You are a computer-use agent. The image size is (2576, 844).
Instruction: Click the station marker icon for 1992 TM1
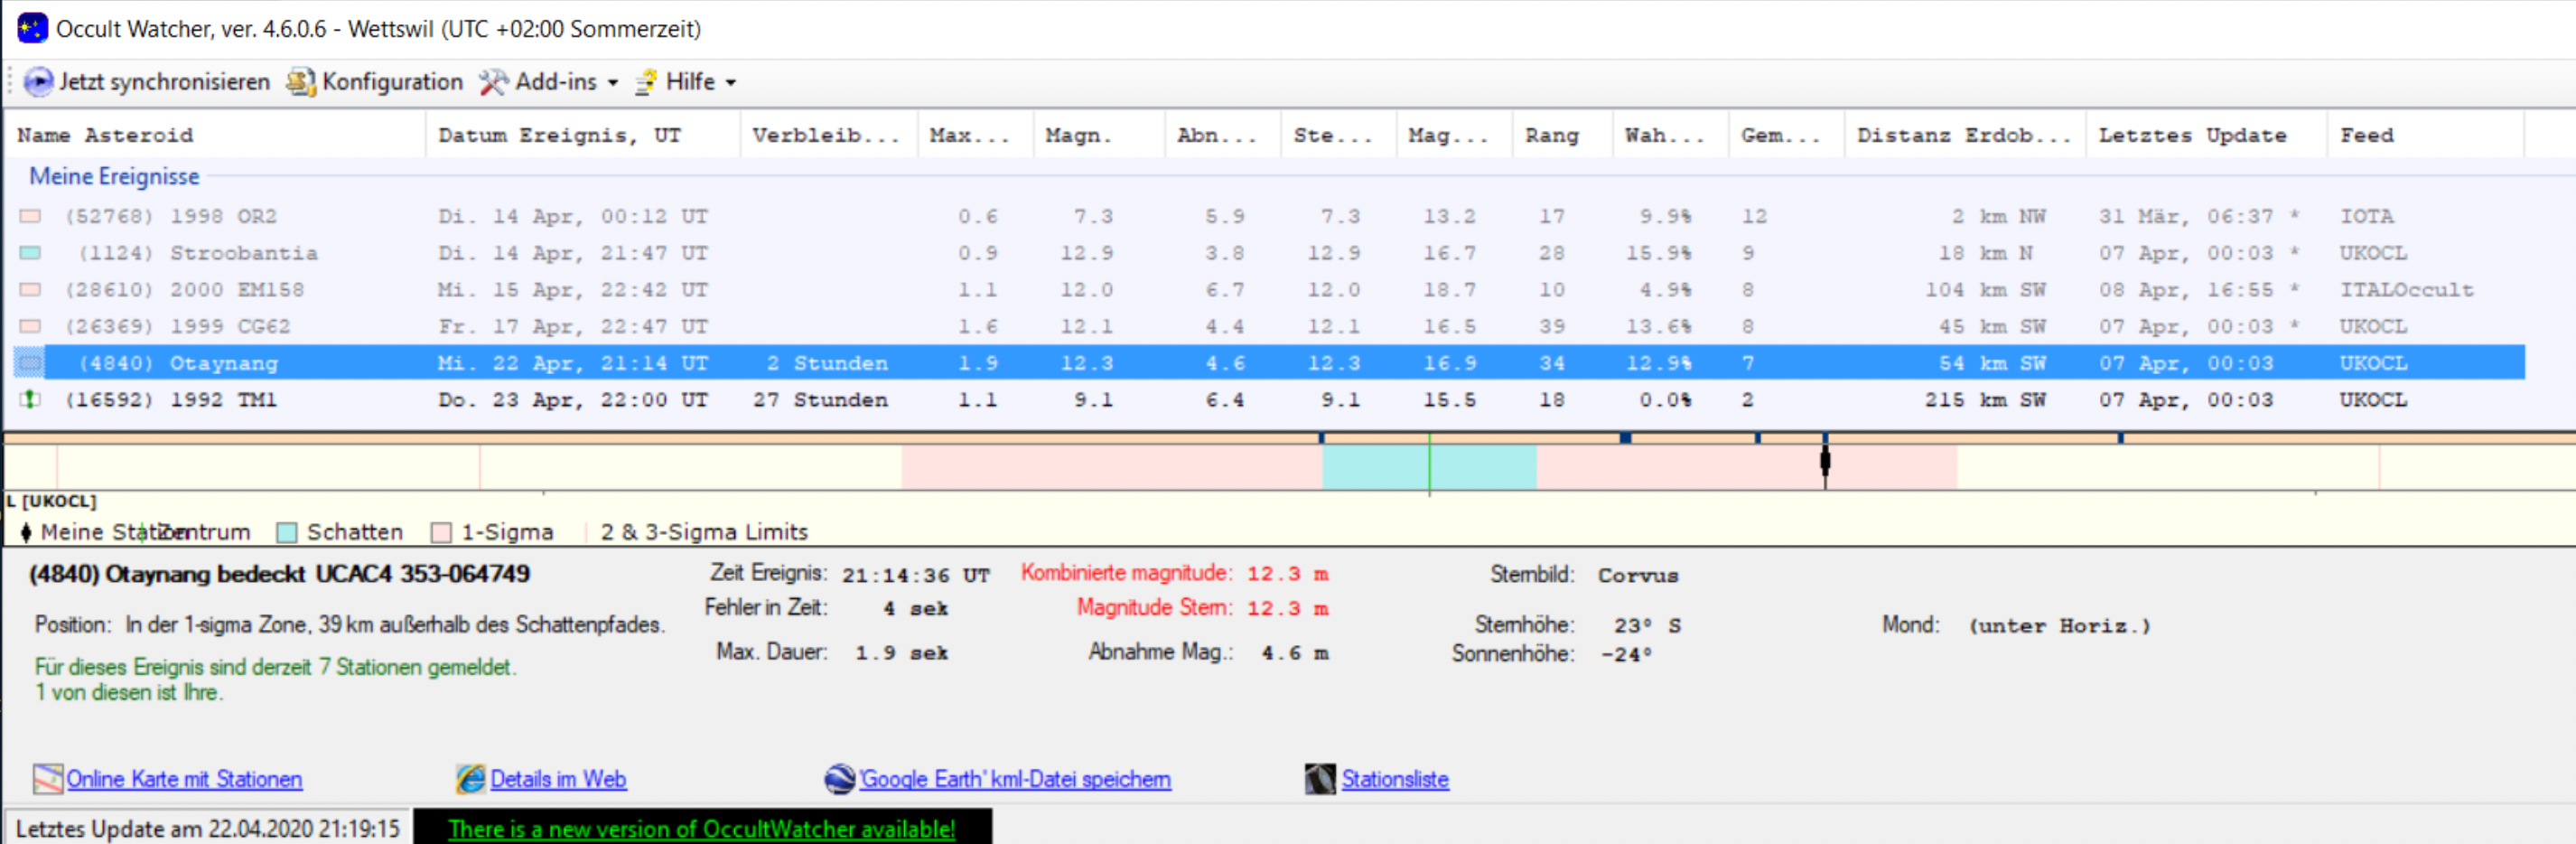(x=30, y=400)
